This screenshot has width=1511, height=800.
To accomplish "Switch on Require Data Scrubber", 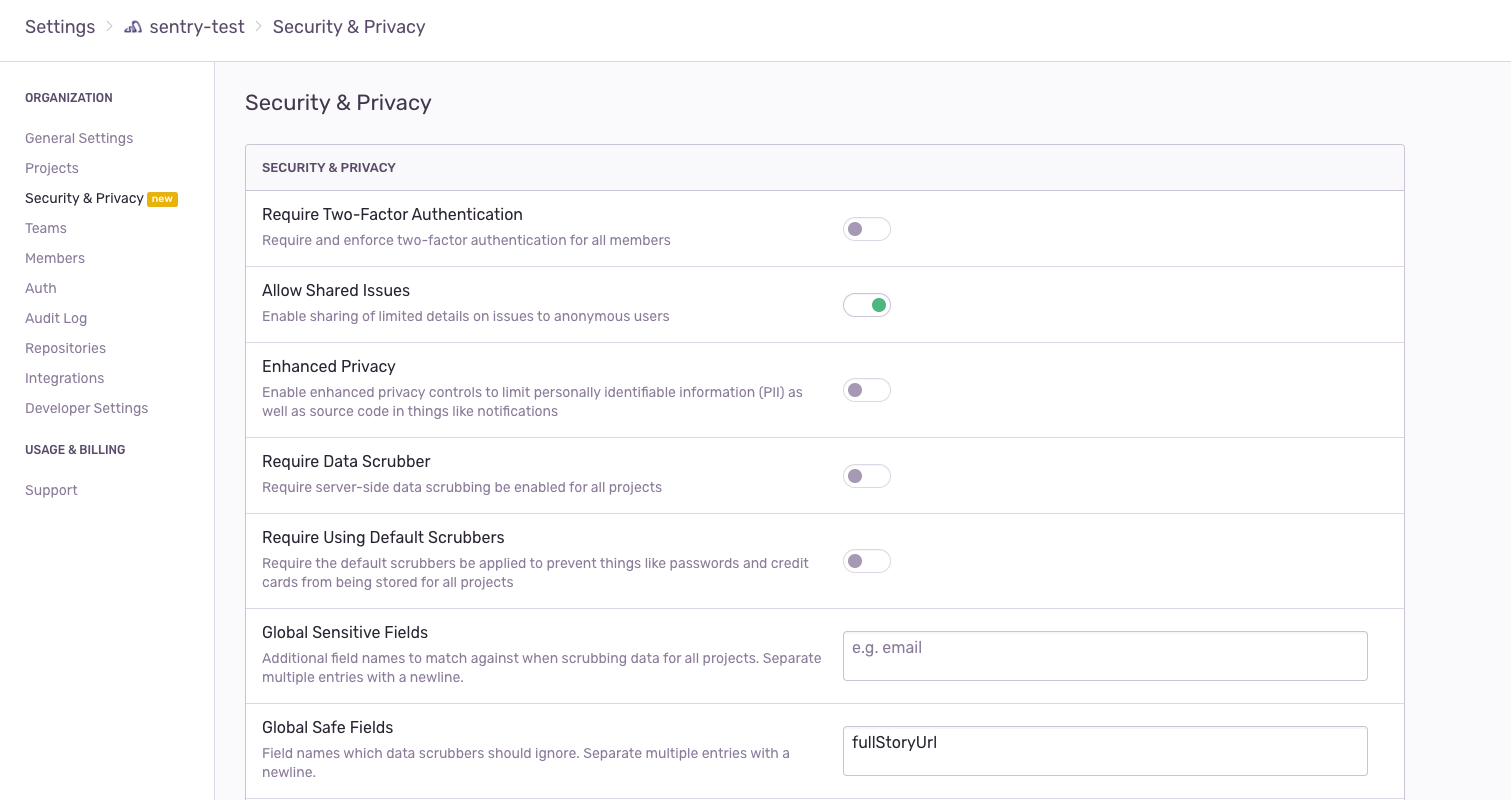I will [x=866, y=476].
